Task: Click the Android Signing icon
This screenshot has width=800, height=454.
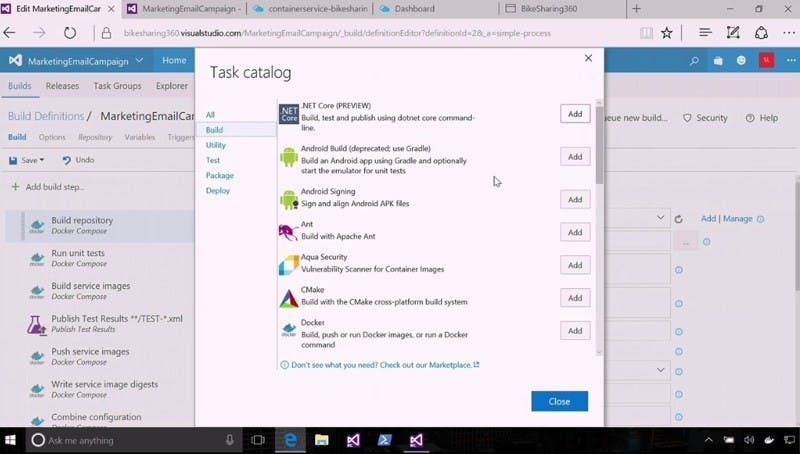Action: point(289,199)
